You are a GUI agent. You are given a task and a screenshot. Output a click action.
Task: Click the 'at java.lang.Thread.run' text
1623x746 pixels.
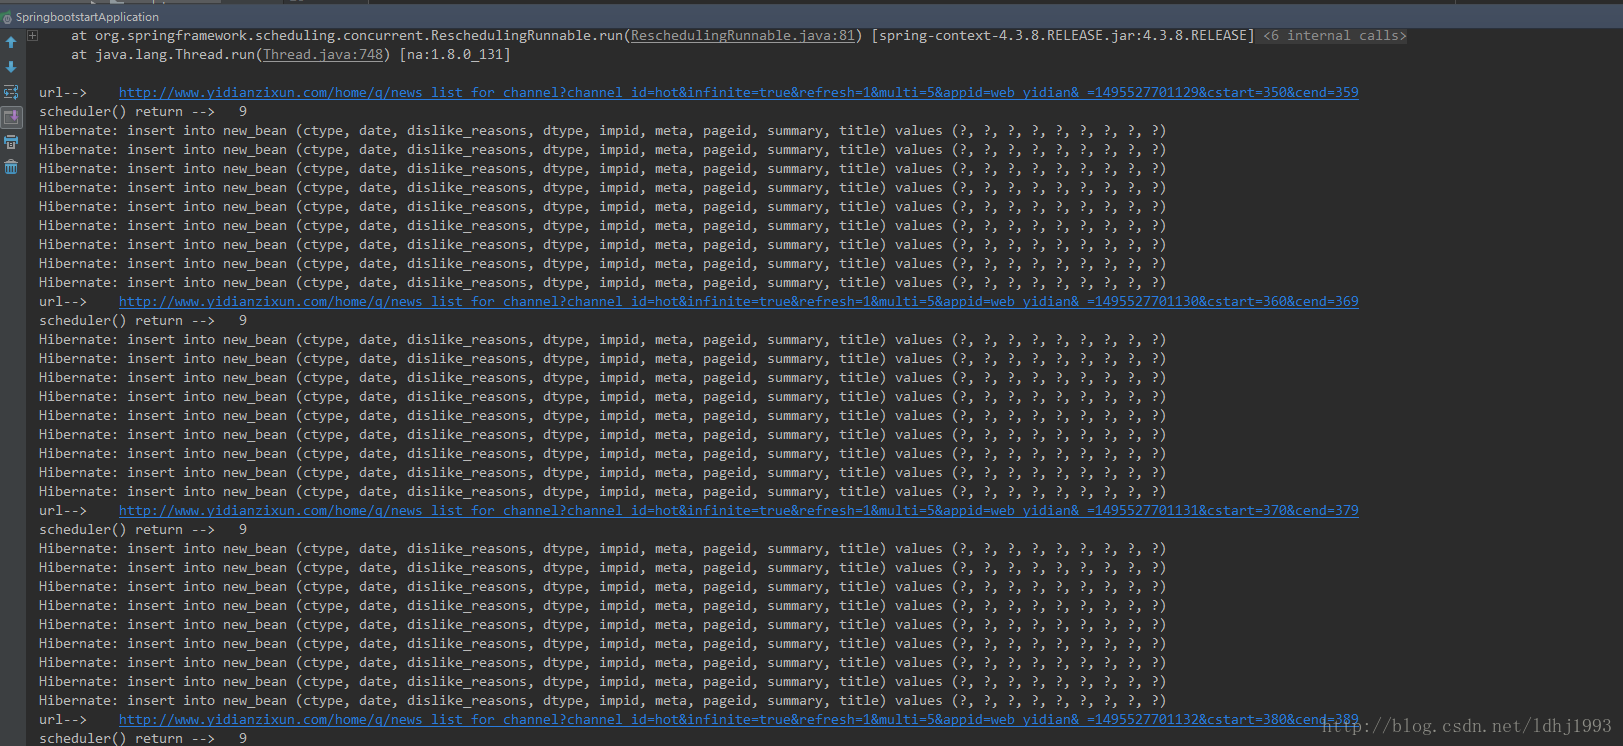coord(163,55)
